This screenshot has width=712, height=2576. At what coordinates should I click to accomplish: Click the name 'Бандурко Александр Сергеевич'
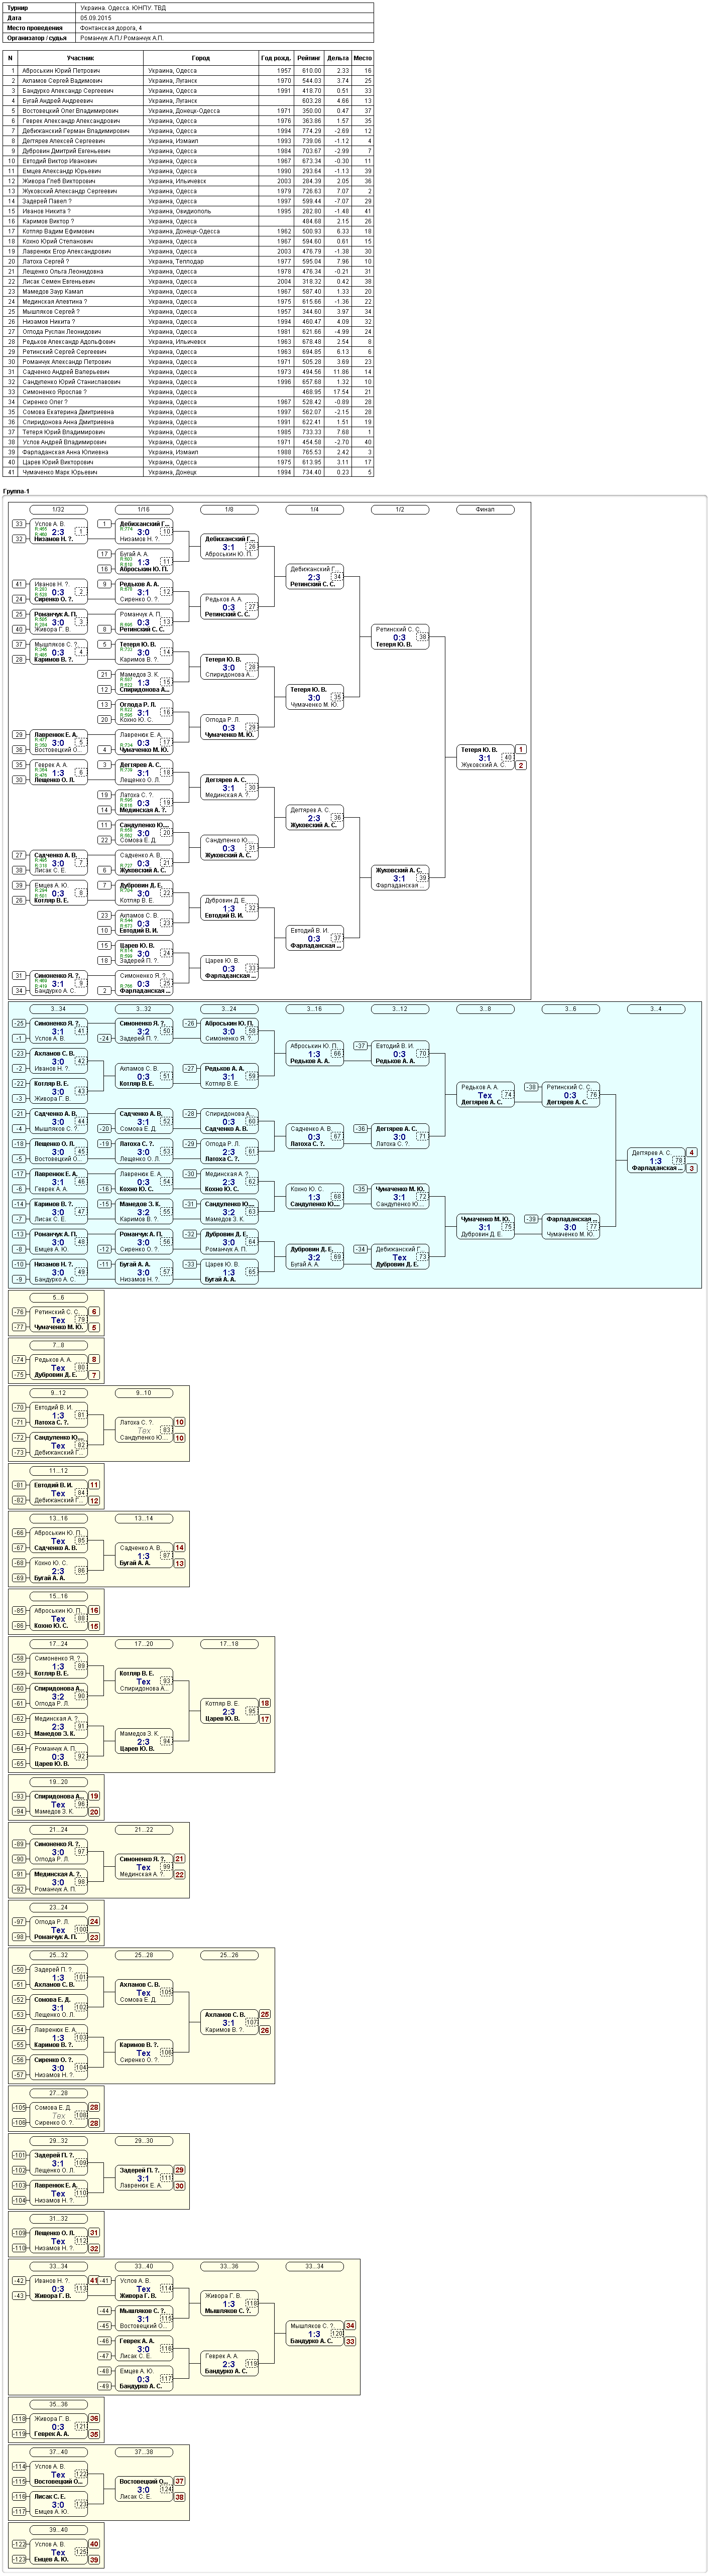pyautogui.click(x=67, y=91)
